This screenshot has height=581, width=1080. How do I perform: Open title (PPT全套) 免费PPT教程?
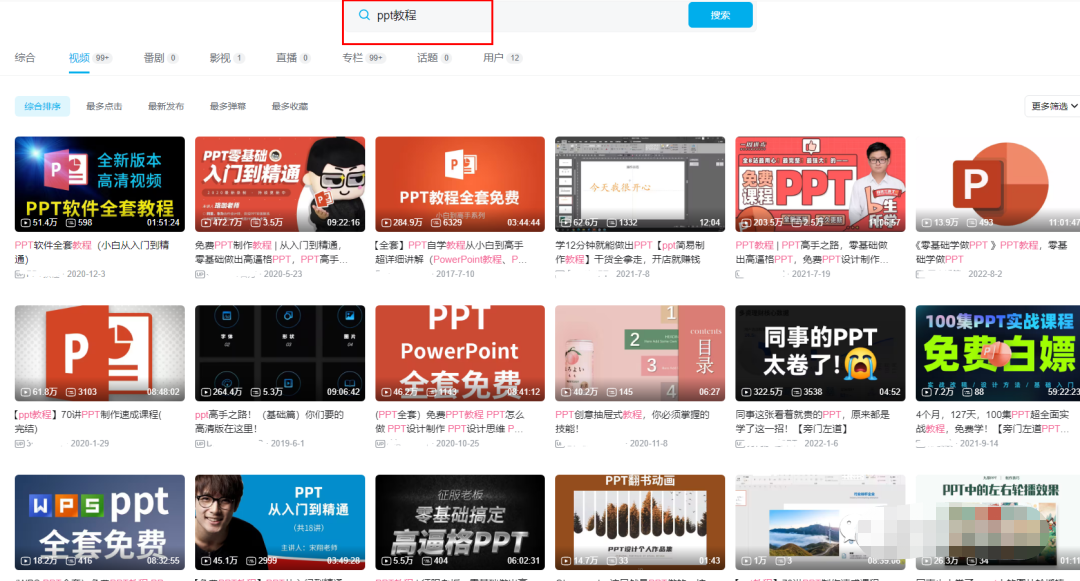(450, 421)
